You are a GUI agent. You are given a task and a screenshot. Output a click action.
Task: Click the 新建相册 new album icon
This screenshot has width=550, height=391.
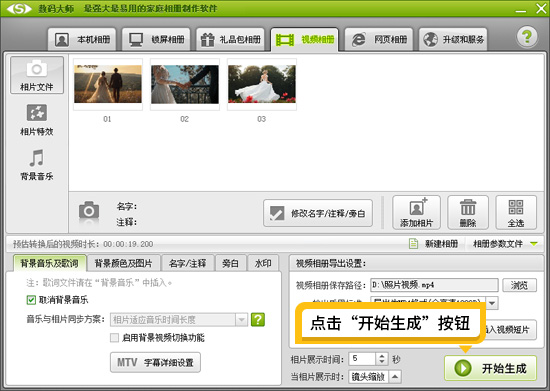(x=414, y=243)
